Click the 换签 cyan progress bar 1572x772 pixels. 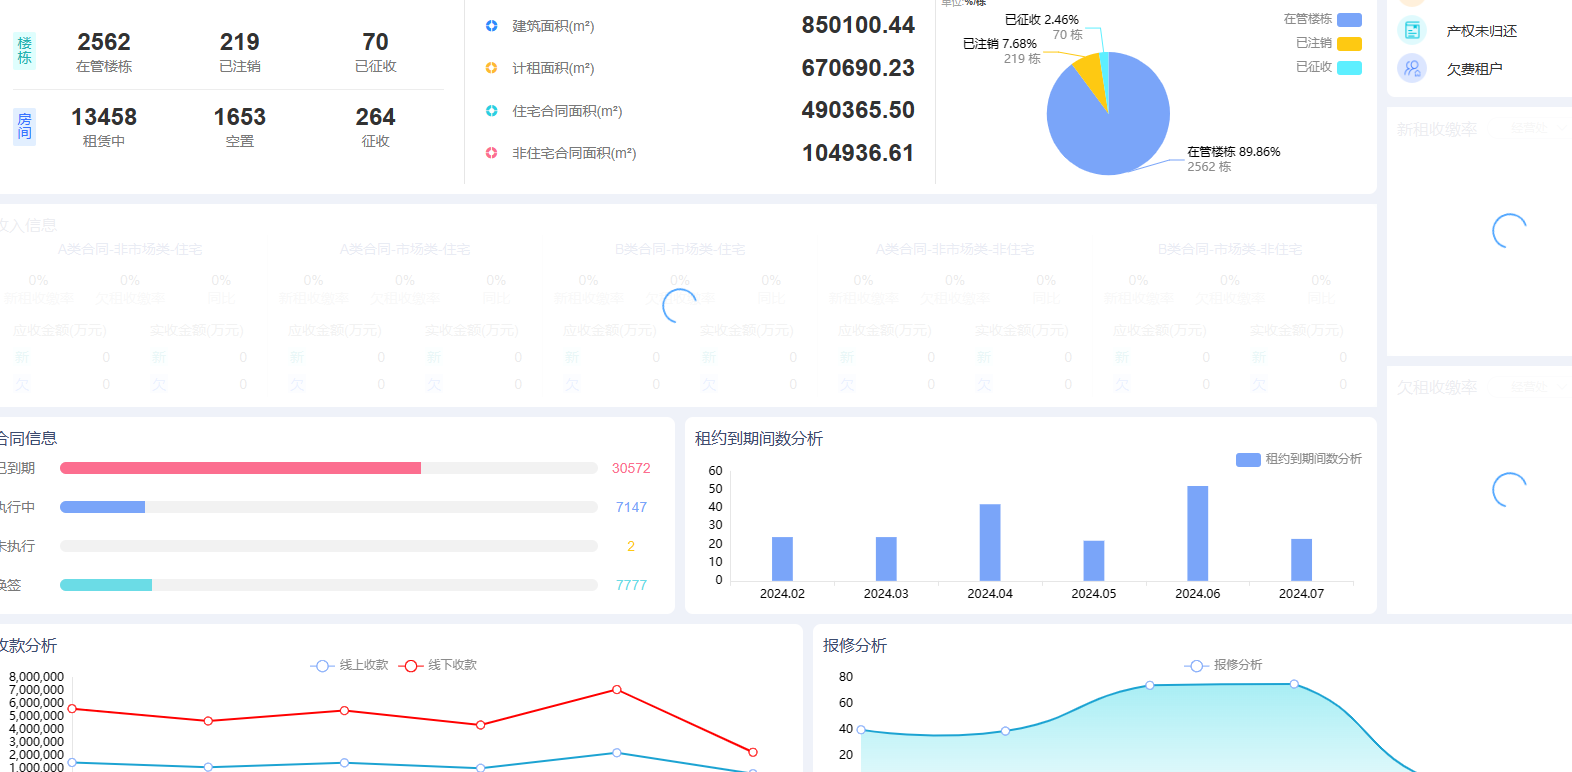pos(106,585)
